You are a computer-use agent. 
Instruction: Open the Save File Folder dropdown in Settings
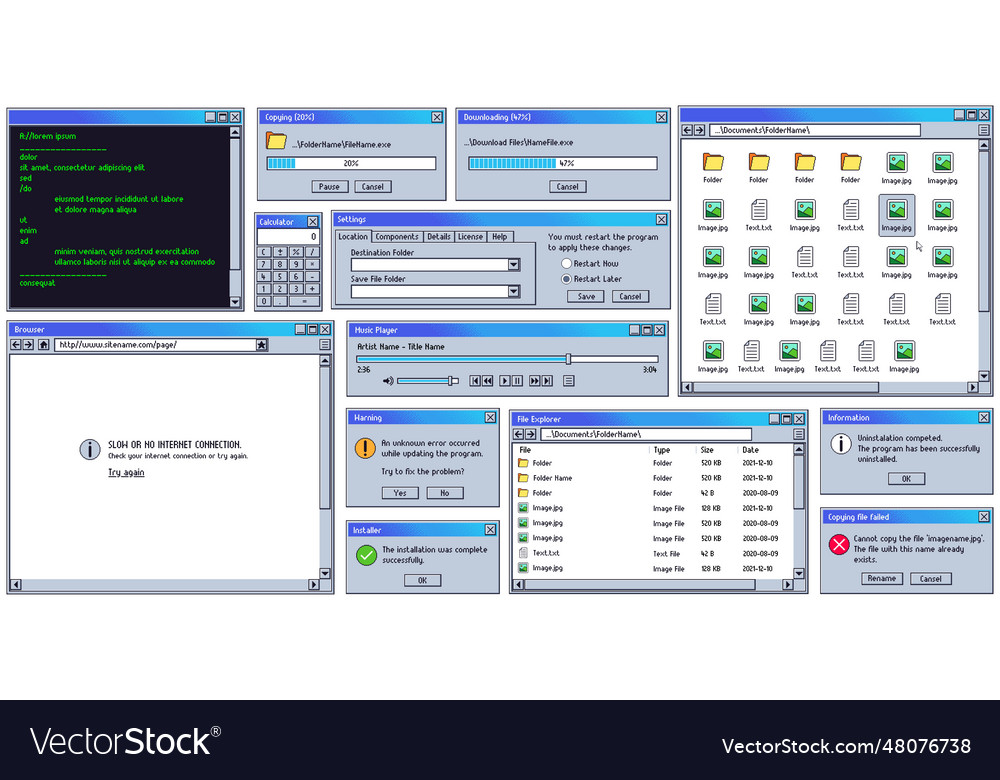(513, 290)
